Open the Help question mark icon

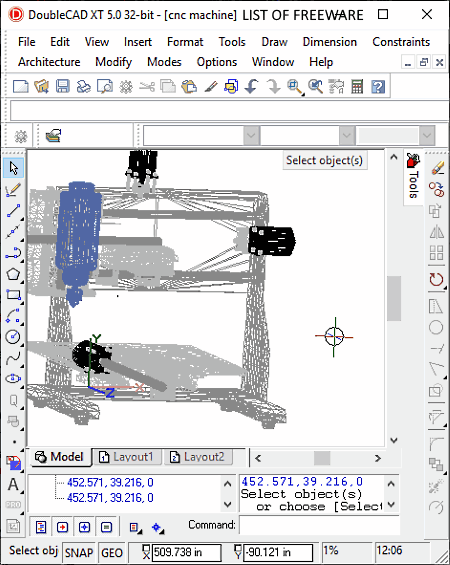(x=378, y=86)
